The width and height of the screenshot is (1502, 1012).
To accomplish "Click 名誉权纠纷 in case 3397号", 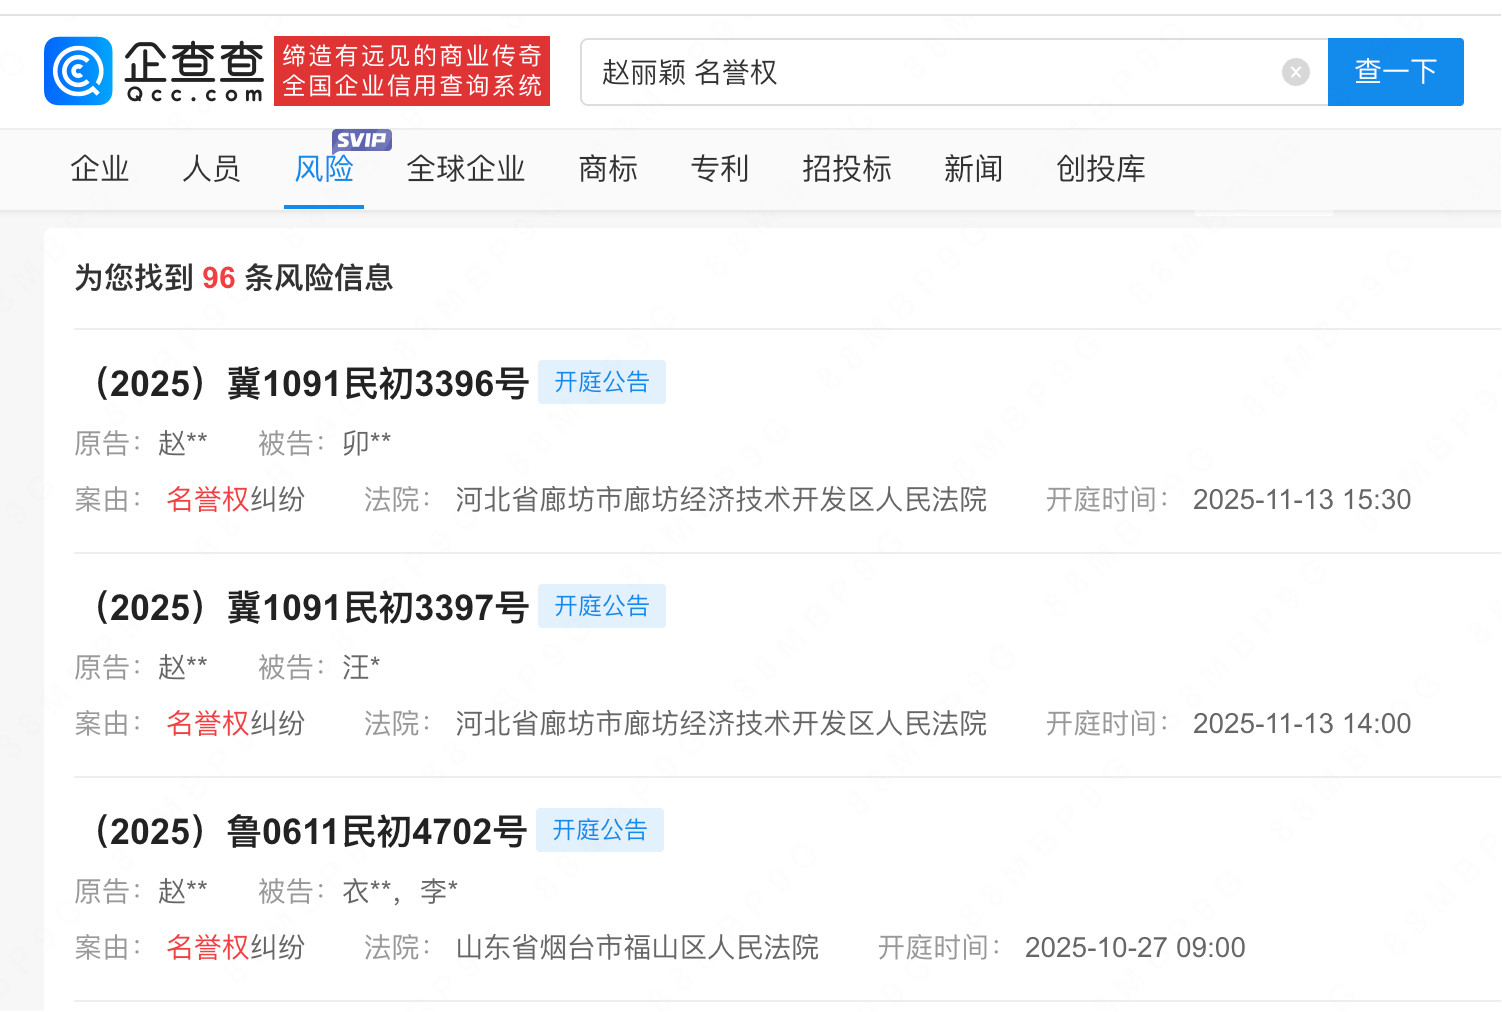I will click(235, 723).
